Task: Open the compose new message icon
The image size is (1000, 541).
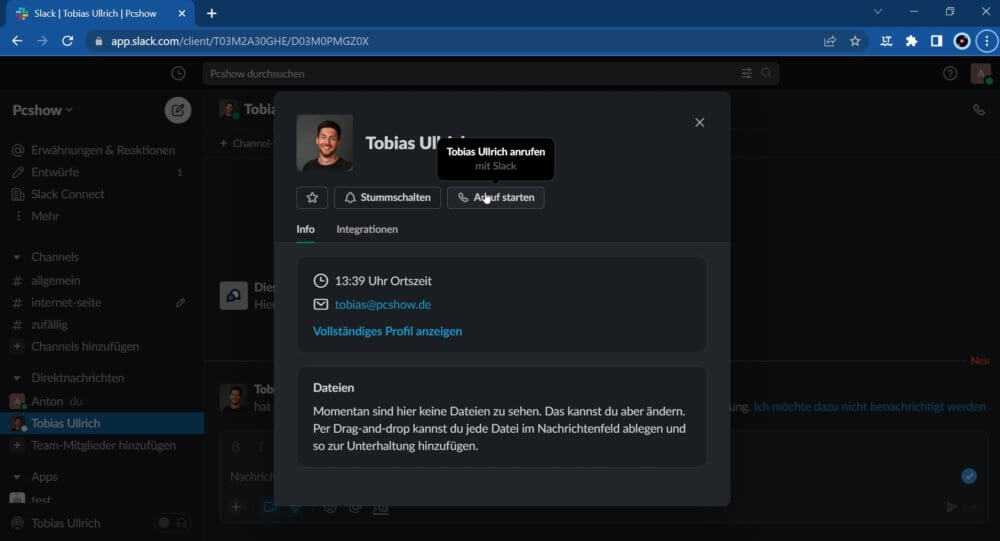Action: [x=178, y=110]
